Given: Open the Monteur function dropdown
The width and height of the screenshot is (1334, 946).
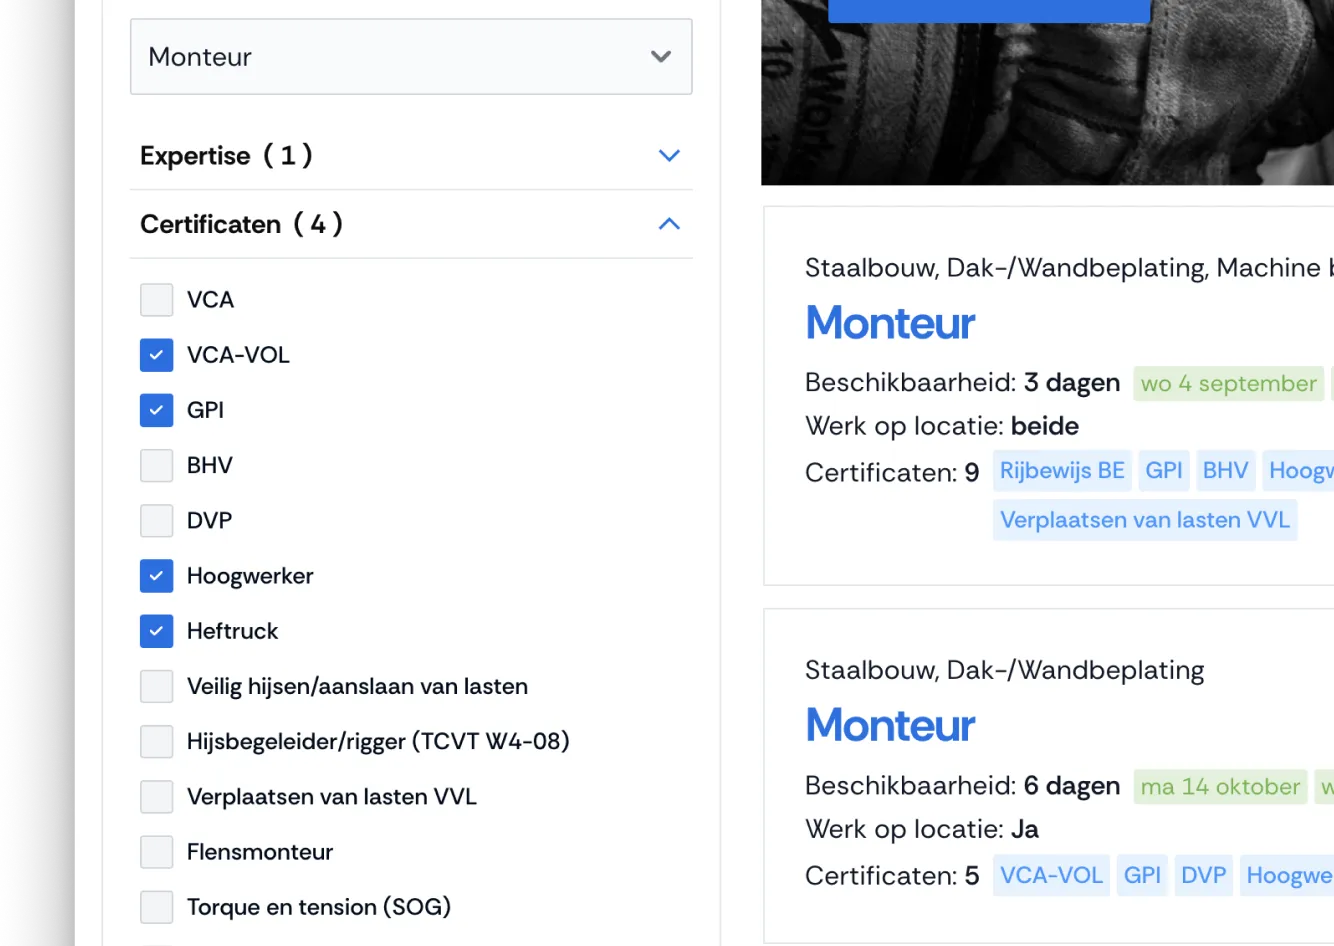Looking at the screenshot, I should (411, 57).
